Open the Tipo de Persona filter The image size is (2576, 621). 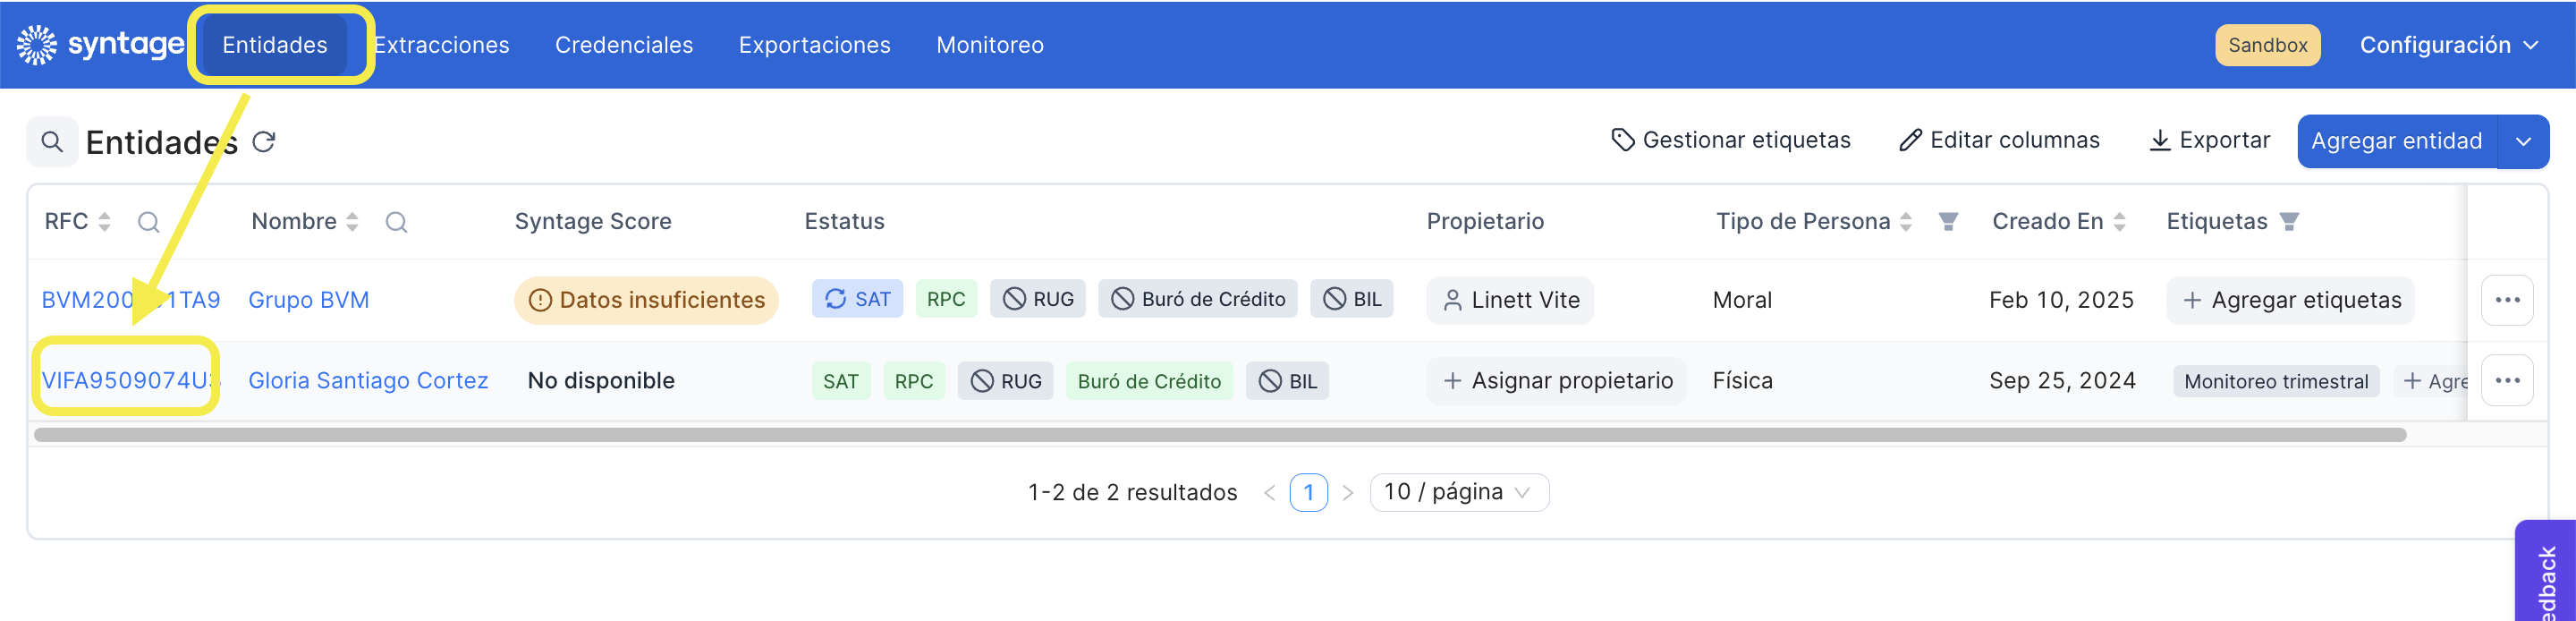click(x=1948, y=221)
